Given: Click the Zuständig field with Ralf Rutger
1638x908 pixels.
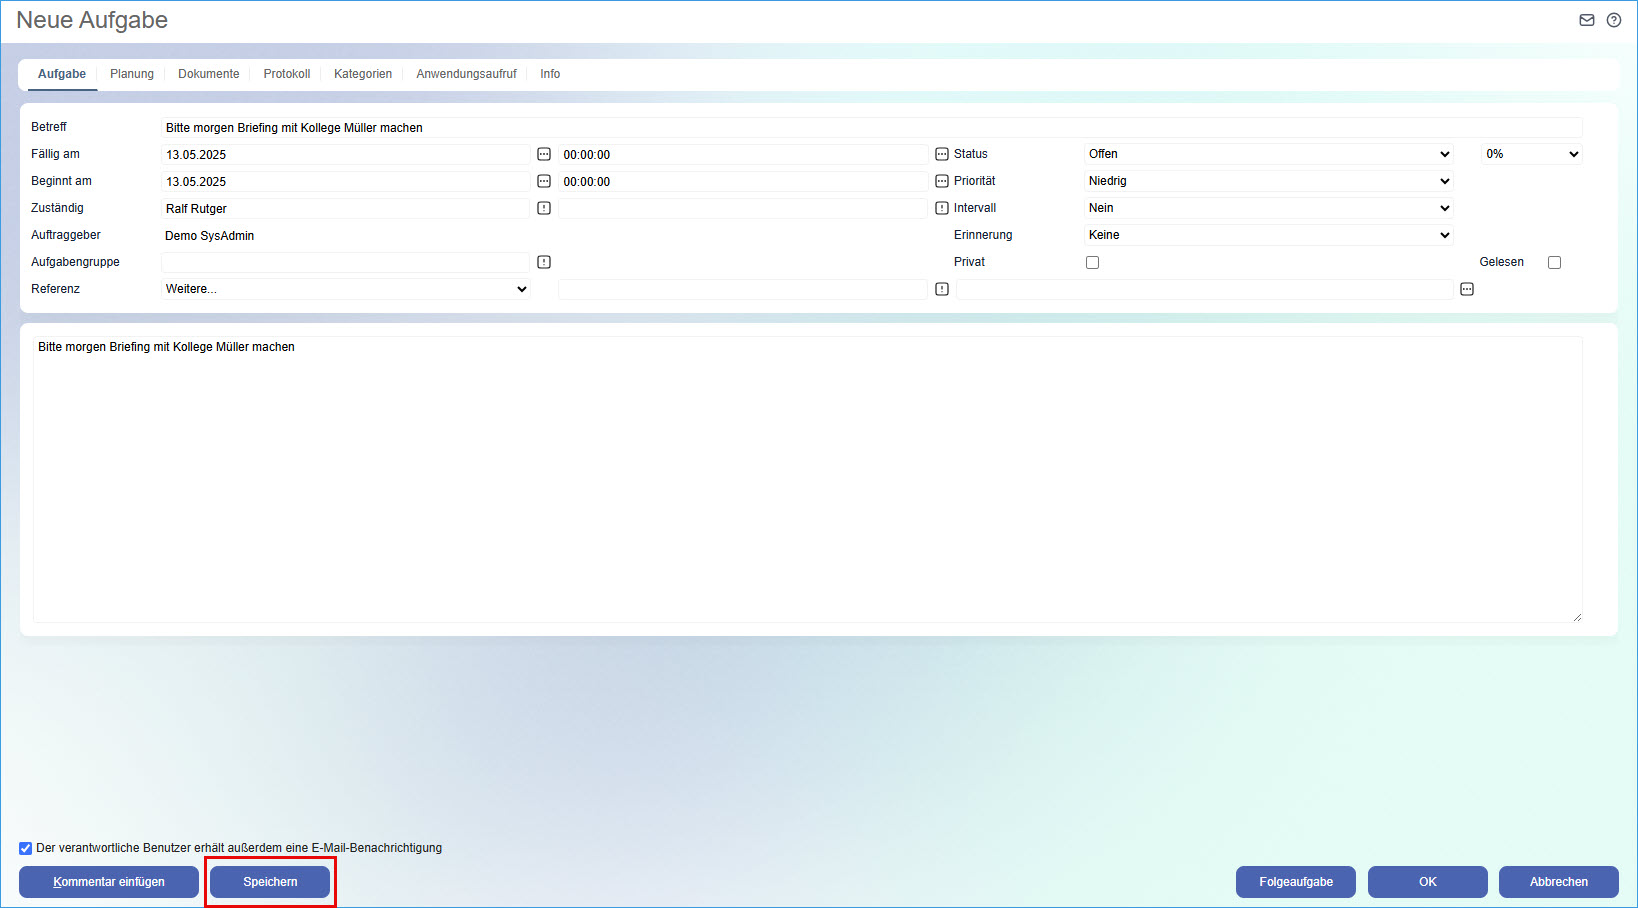Looking at the screenshot, I should coord(346,208).
